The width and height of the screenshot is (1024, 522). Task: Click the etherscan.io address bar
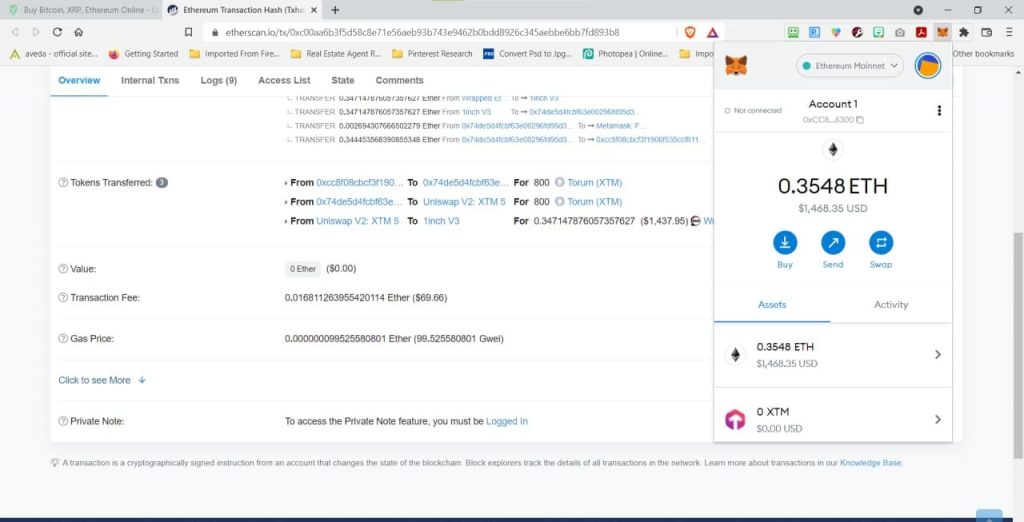(x=422, y=31)
